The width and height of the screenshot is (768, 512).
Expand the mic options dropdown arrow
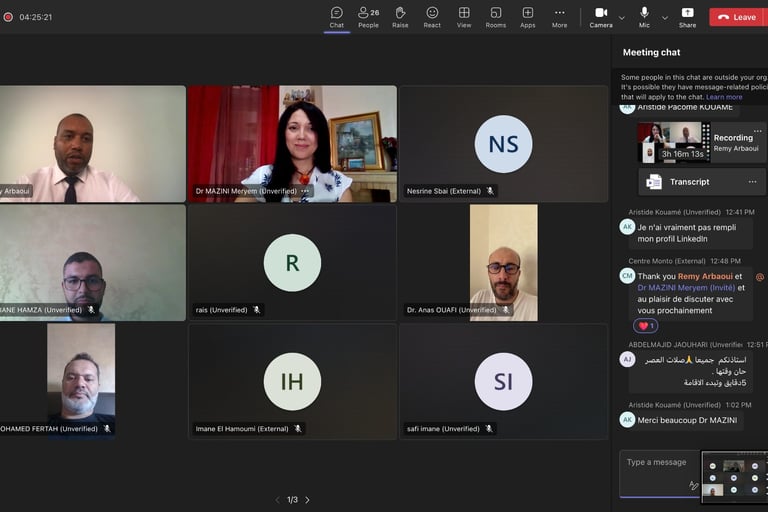point(665,18)
